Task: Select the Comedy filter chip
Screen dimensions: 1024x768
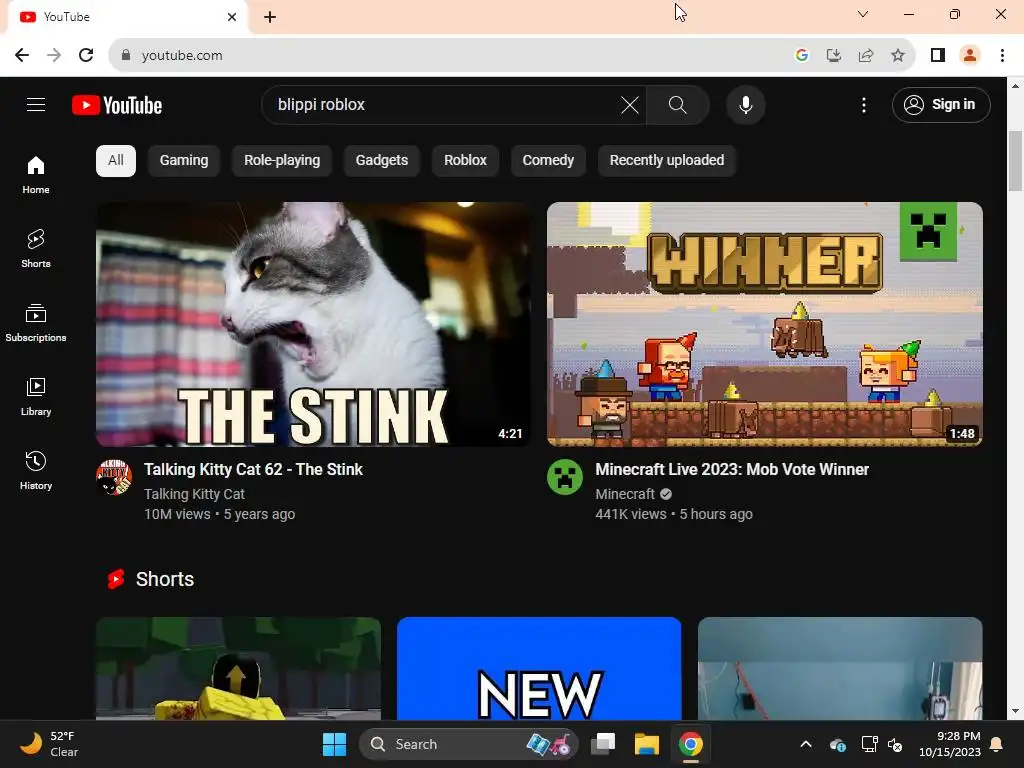Action: pos(548,161)
